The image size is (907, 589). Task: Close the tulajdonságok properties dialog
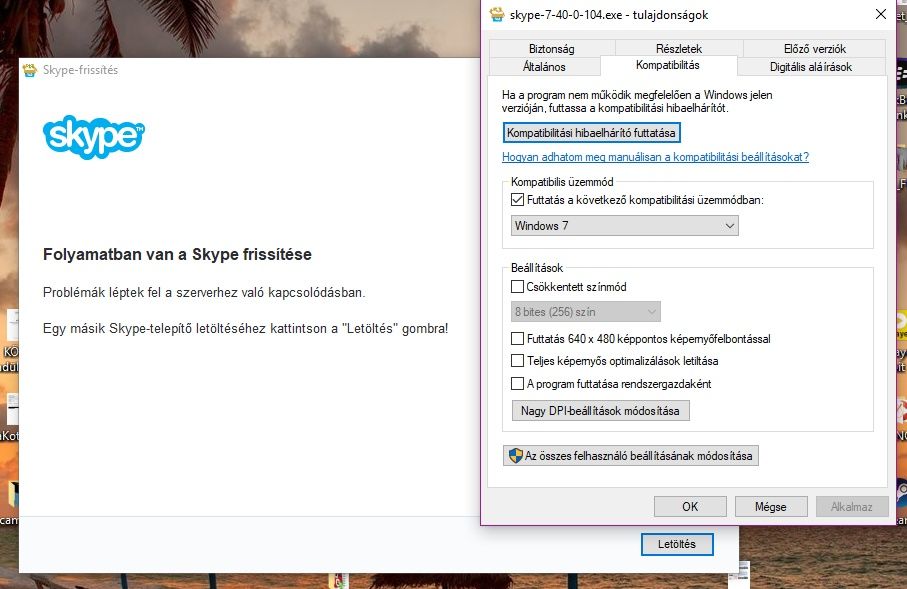[x=880, y=14]
